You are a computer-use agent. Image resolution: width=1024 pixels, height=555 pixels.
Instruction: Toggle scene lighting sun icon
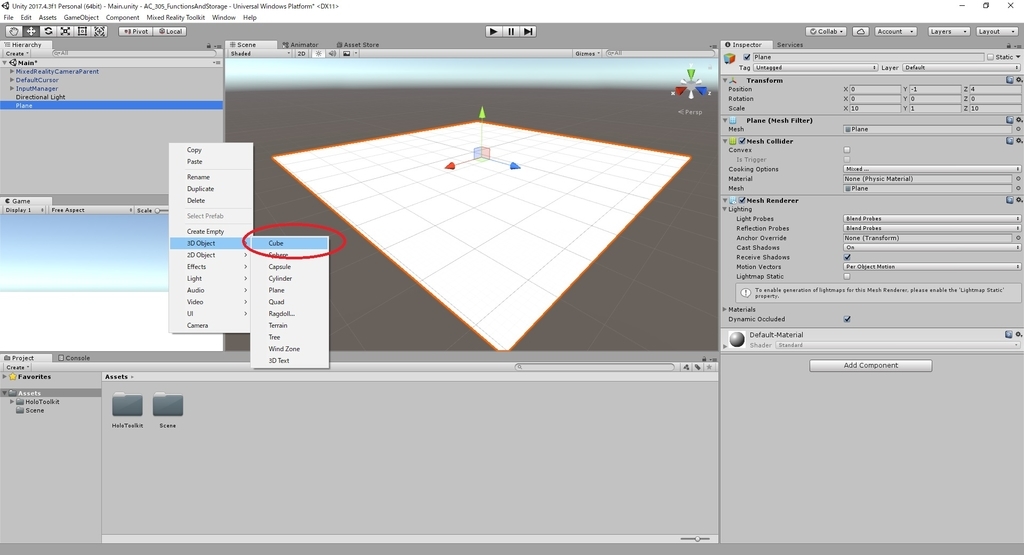coord(319,54)
